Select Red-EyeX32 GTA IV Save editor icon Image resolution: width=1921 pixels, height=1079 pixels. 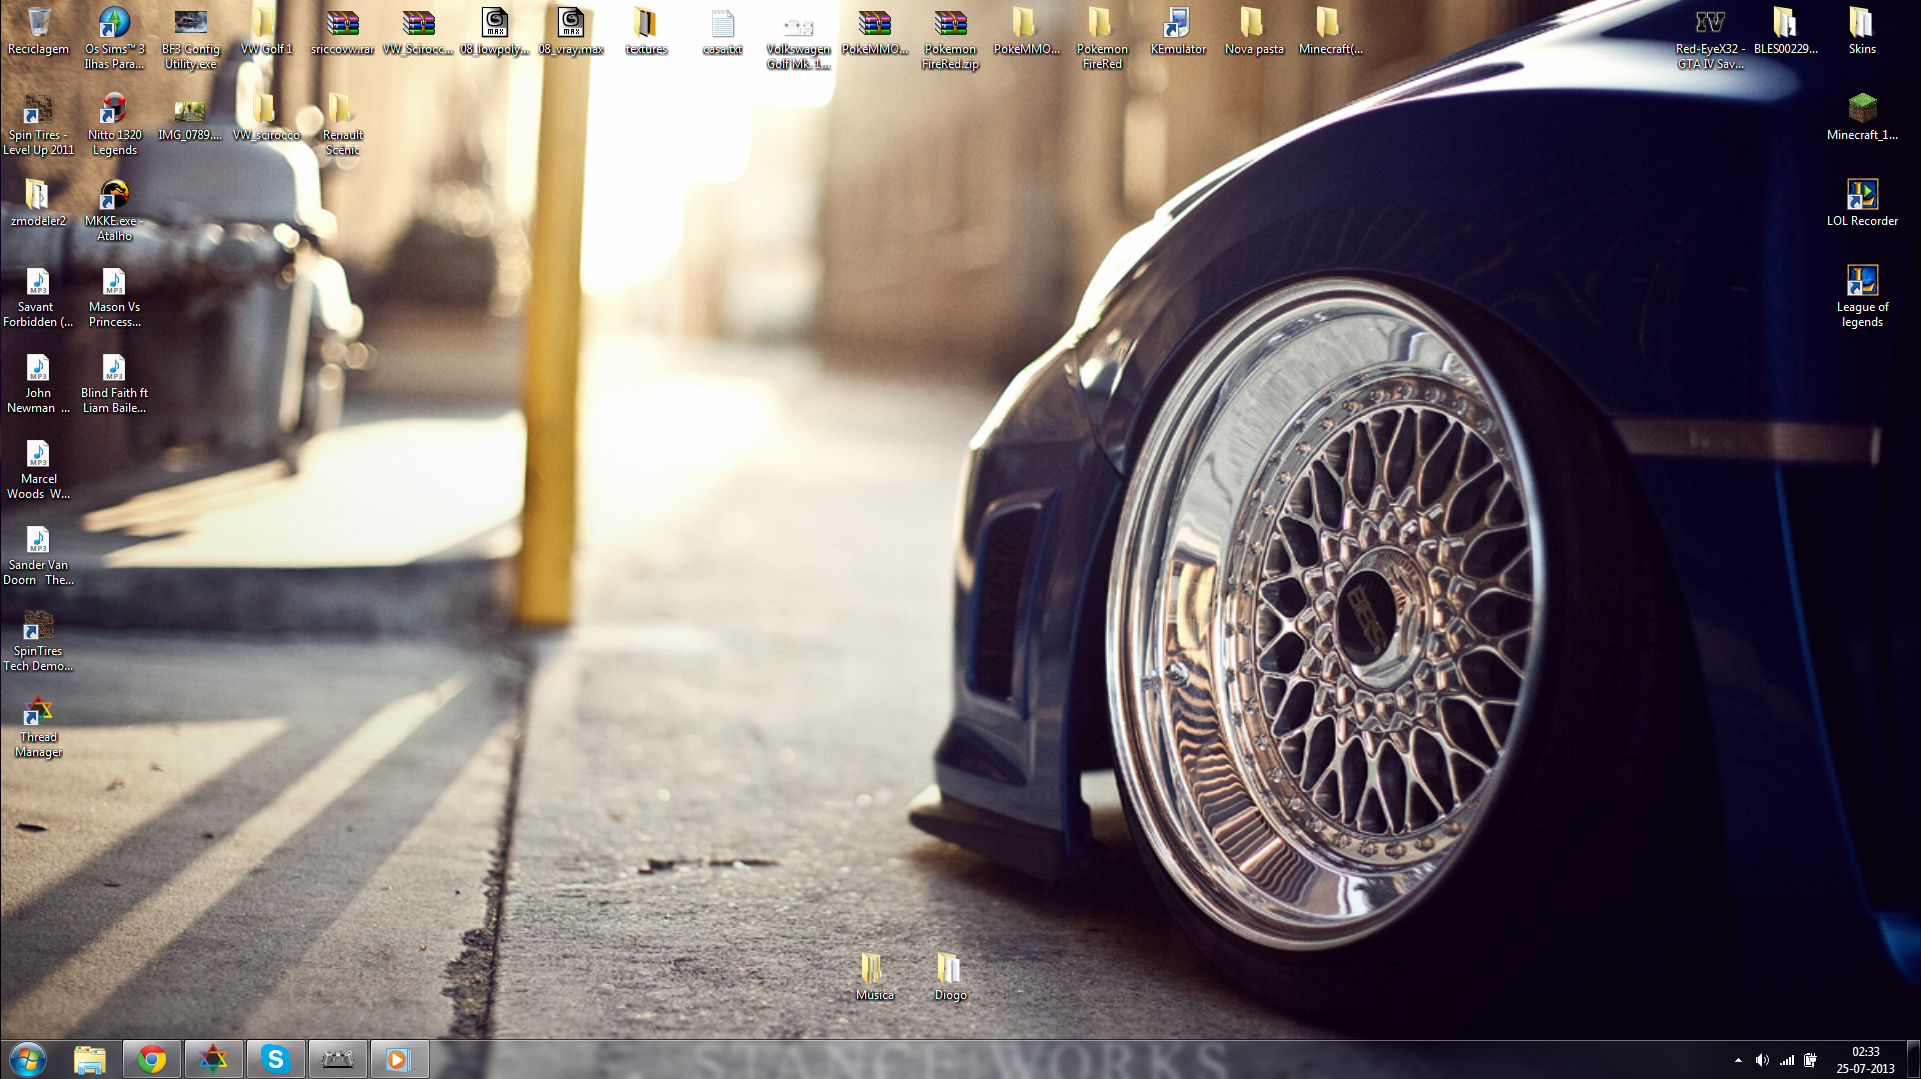(x=1710, y=38)
